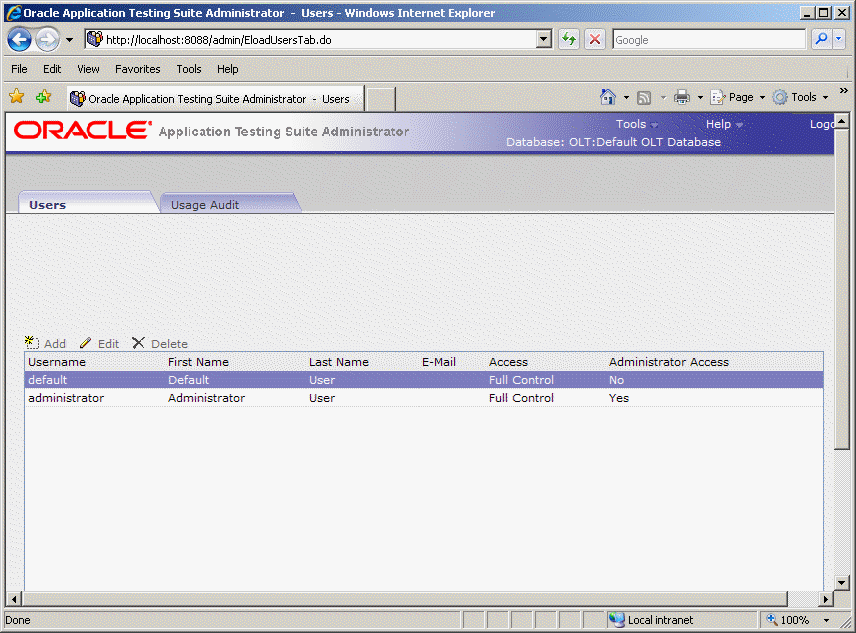Expand the address bar dropdown
Image resolution: width=856 pixels, height=633 pixels.
point(544,39)
